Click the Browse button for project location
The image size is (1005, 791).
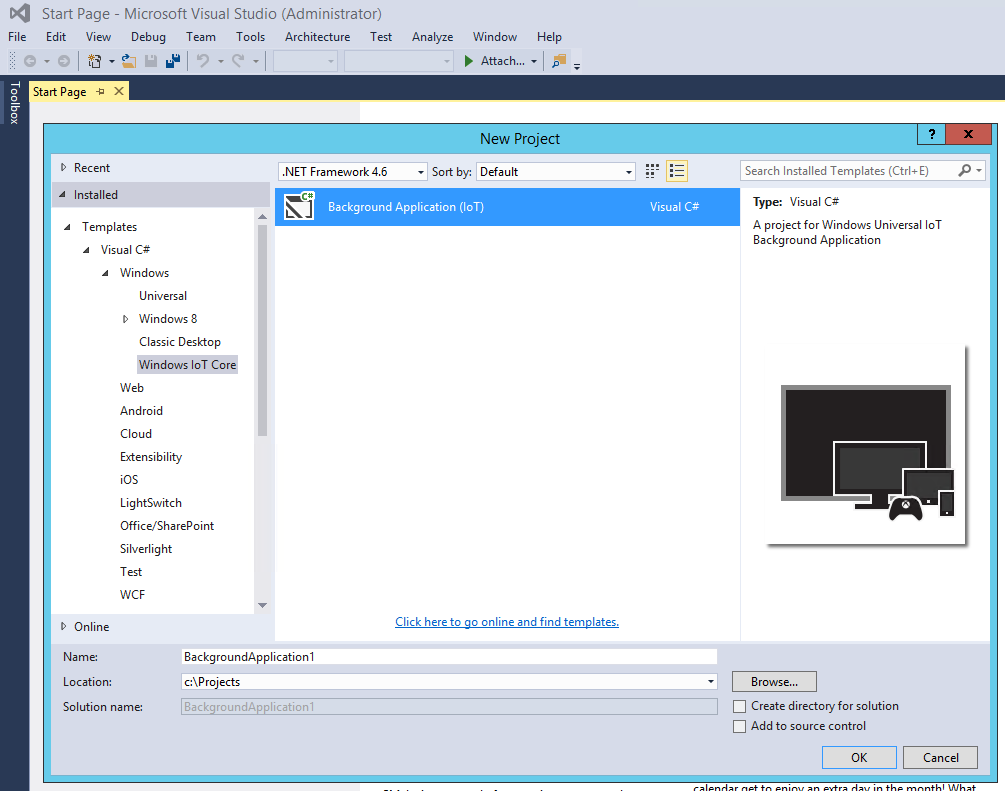click(773, 681)
